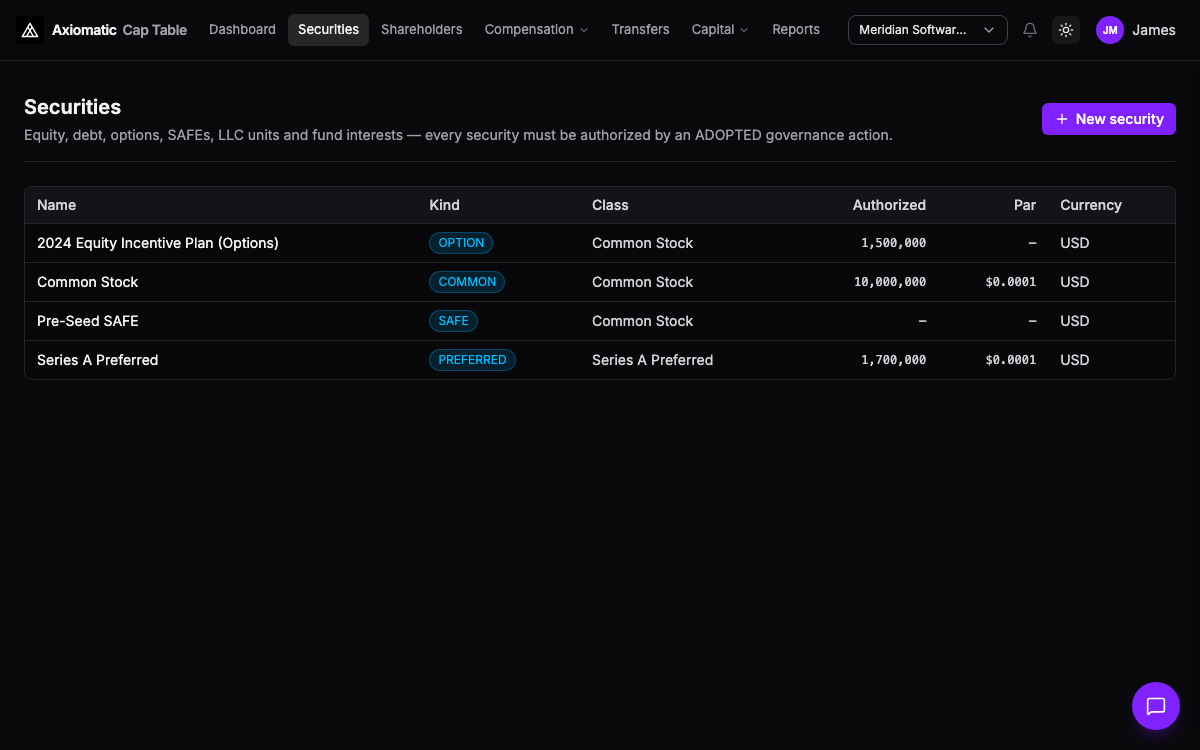The height and width of the screenshot is (750, 1200).
Task: Click the Series A Preferred class cell
Action: click(652, 360)
